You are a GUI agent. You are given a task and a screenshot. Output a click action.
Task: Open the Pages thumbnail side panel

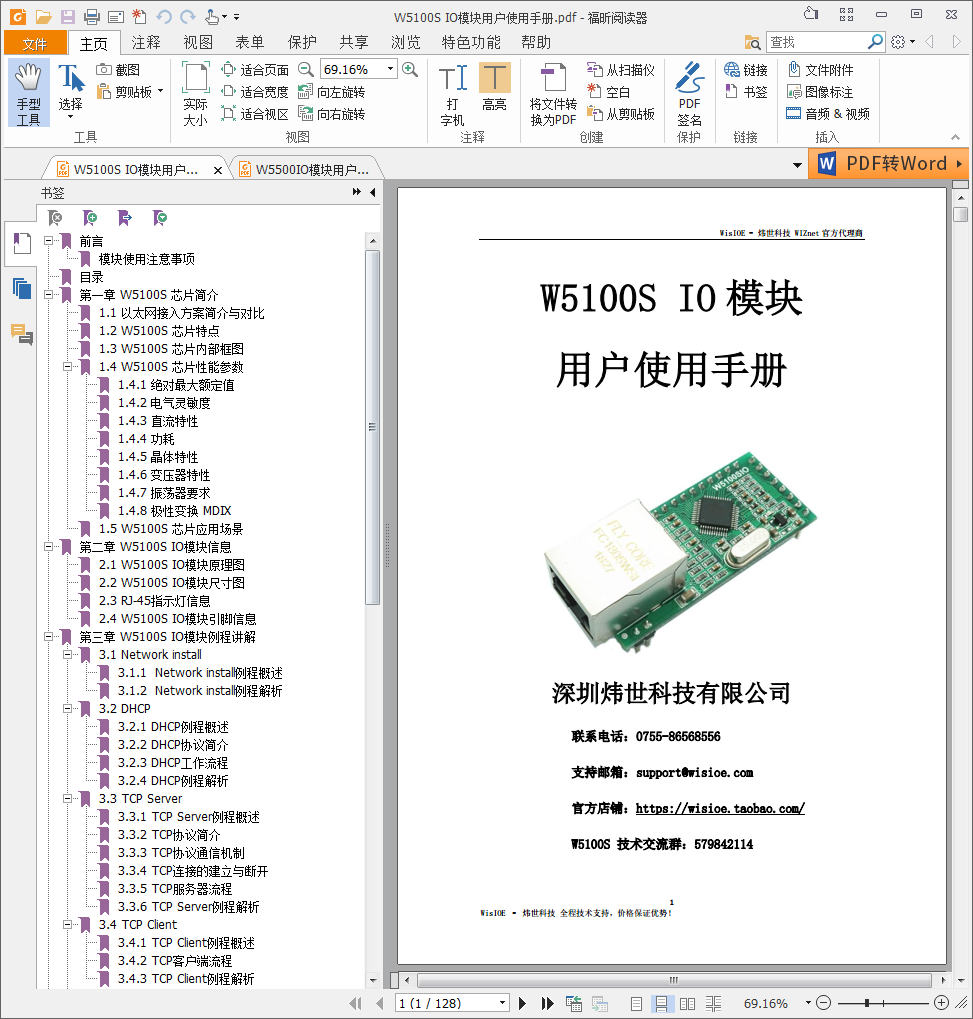[x=21, y=287]
